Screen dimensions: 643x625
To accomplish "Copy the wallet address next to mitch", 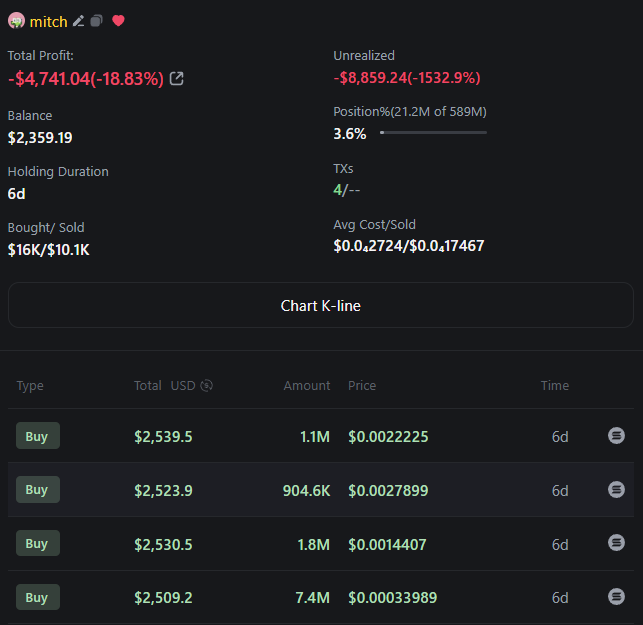I will [x=96, y=21].
